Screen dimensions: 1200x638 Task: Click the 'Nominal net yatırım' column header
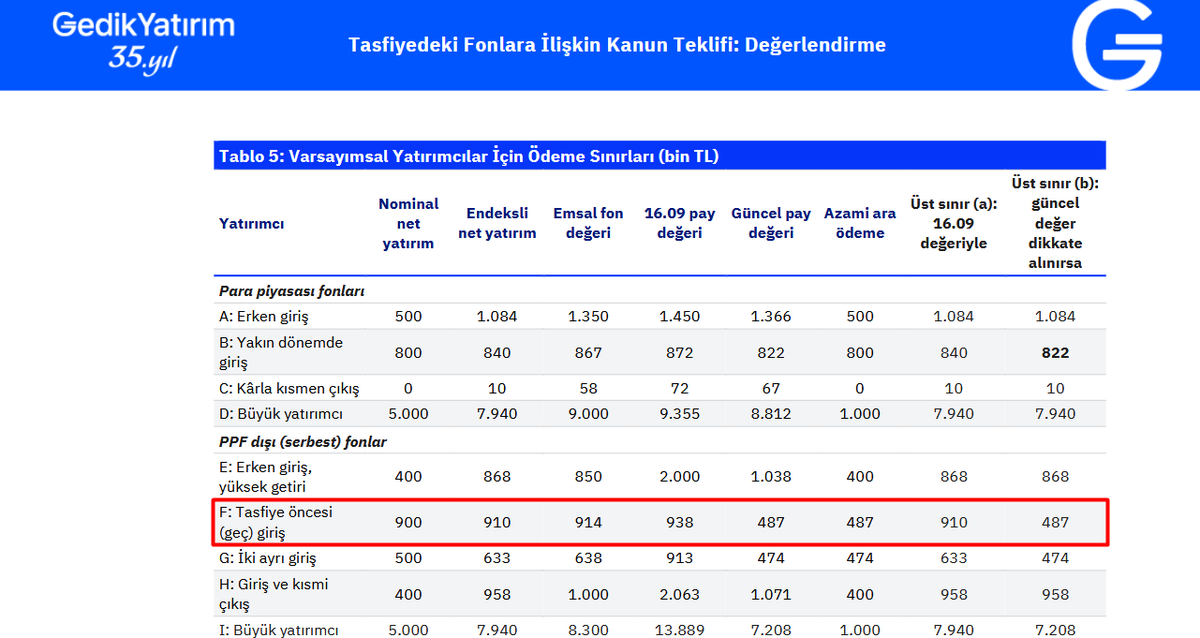(408, 223)
